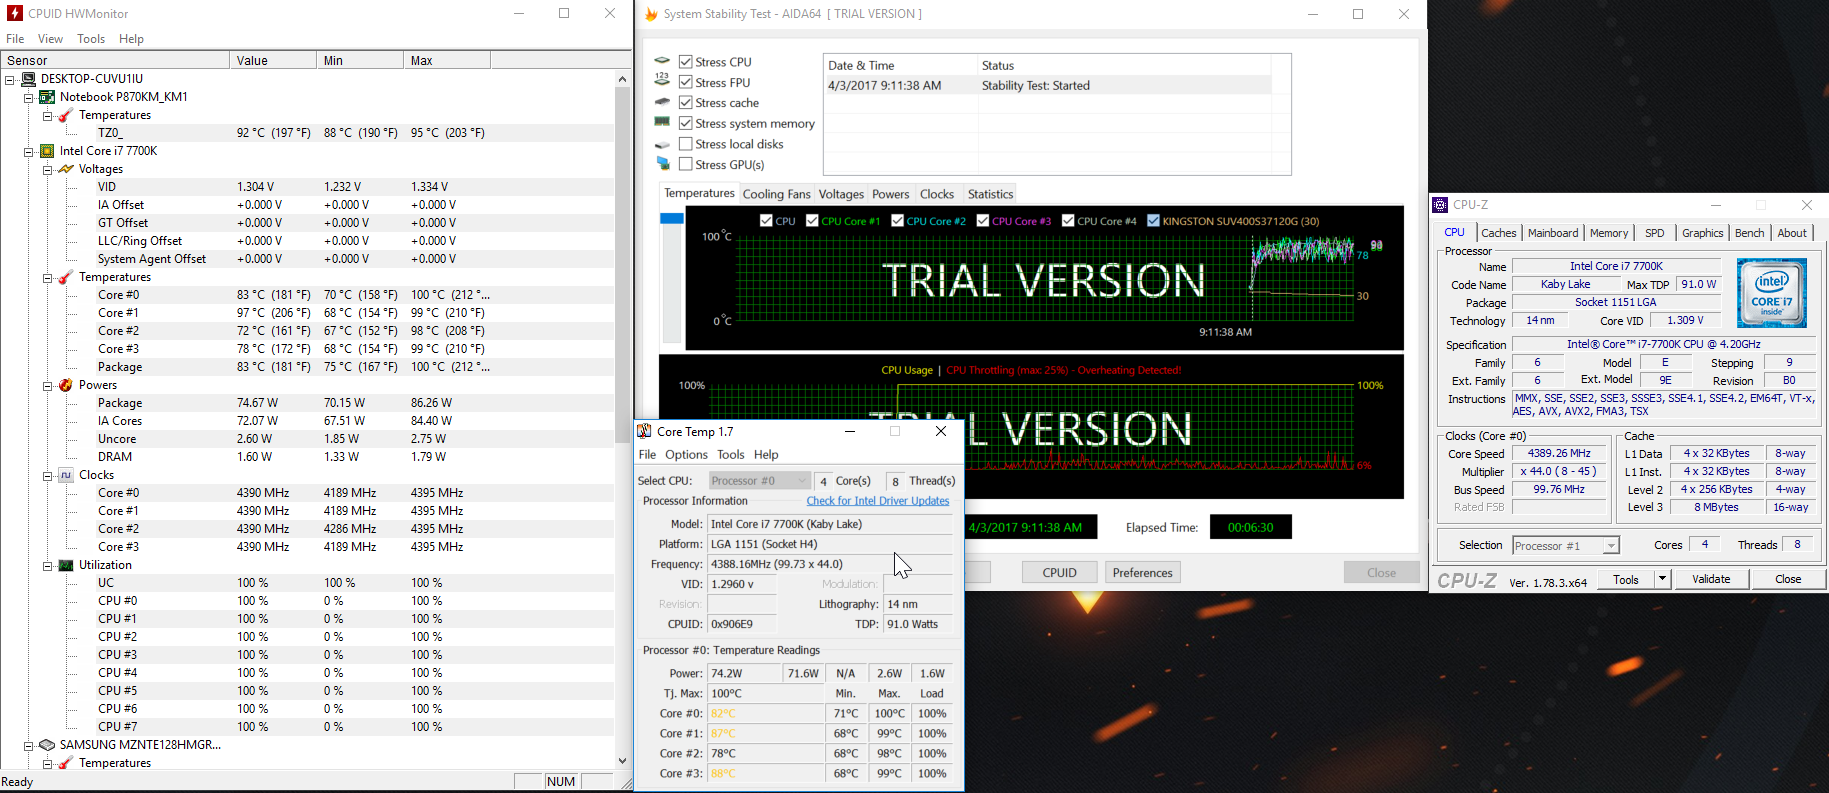
Task: Click the AIDA64 flame icon in title bar
Action: (651, 14)
